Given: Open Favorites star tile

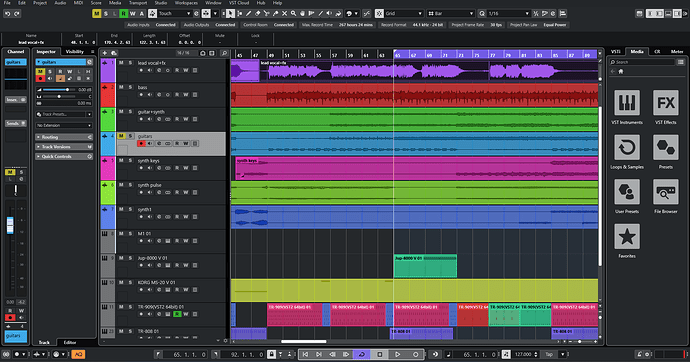Looking at the screenshot, I should point(627,241).
